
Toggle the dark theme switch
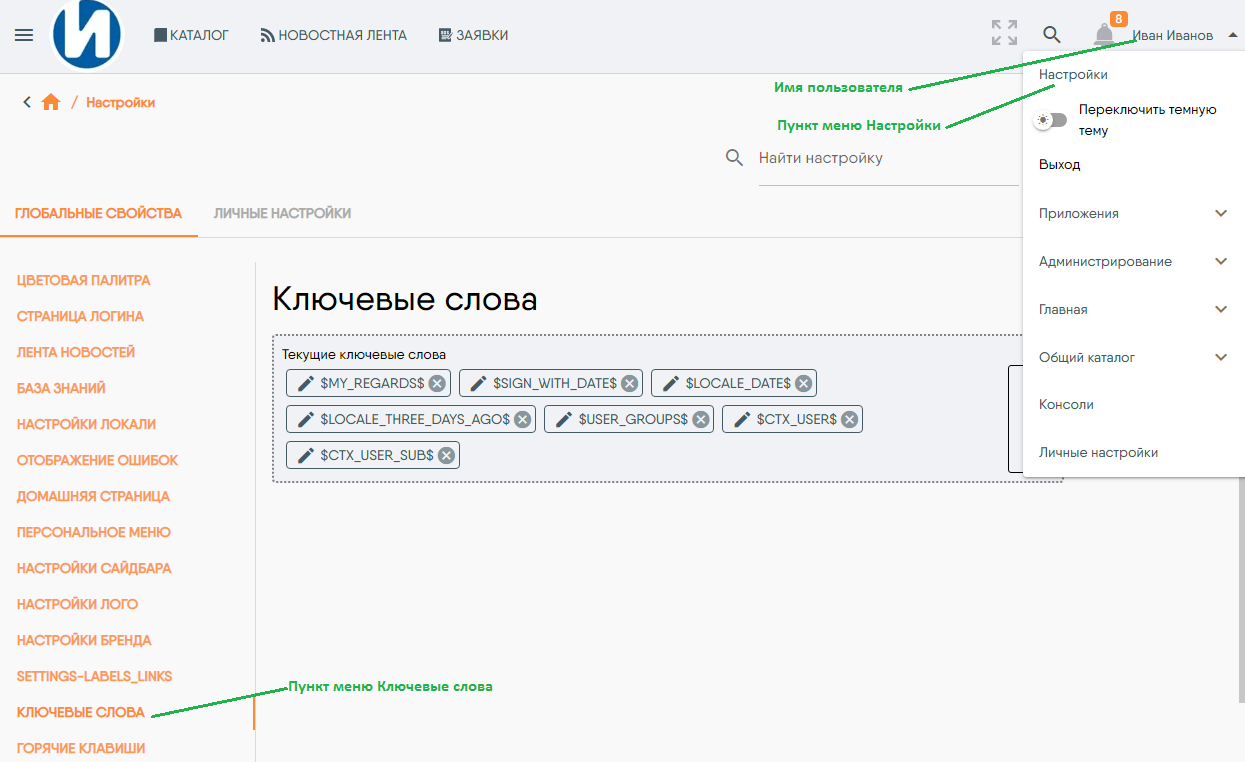pos(1051,120)
